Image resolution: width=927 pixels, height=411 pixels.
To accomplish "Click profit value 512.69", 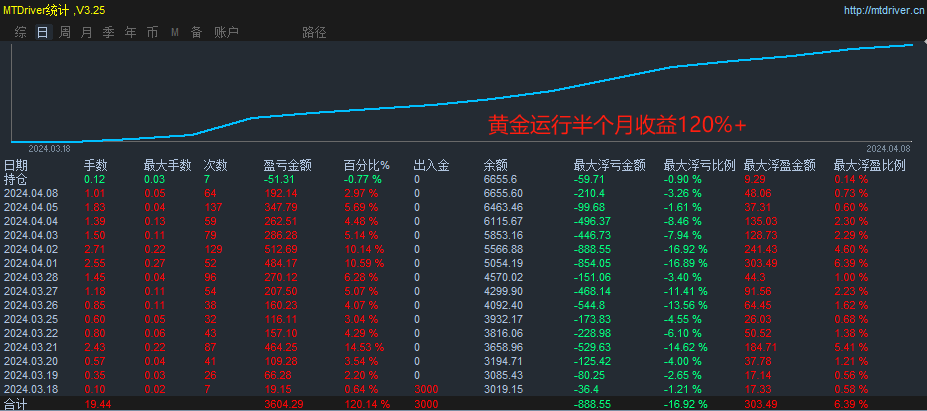I will point(281,249).
